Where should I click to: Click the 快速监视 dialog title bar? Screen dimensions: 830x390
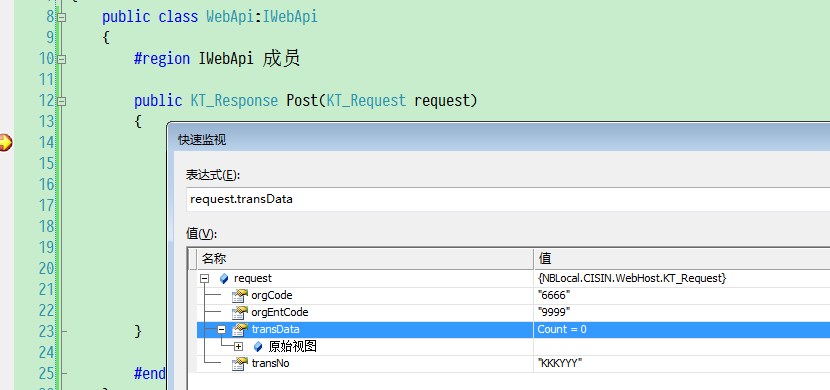tap(499, 139)
